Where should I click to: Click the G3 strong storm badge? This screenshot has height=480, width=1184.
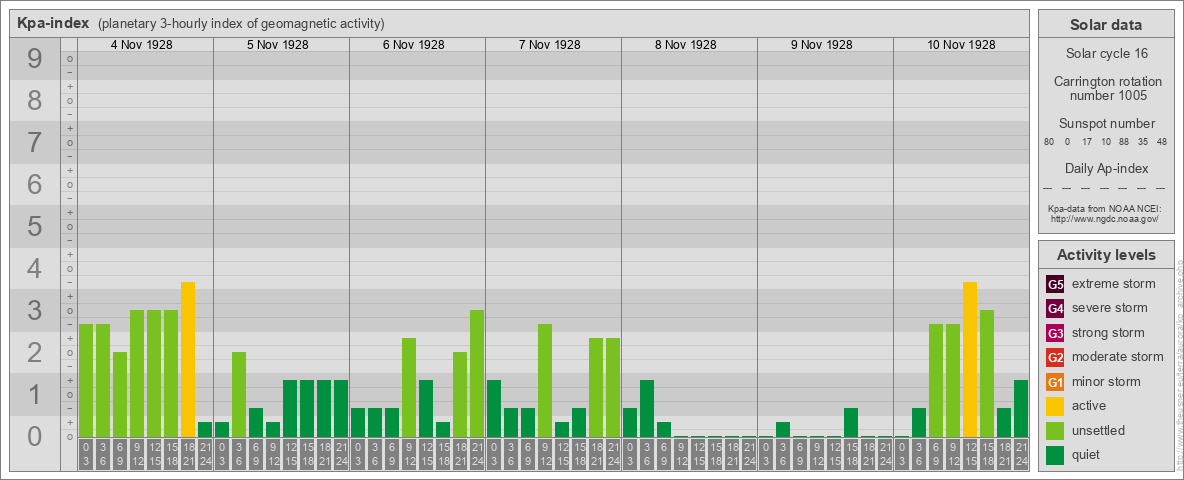(1055, 333)
